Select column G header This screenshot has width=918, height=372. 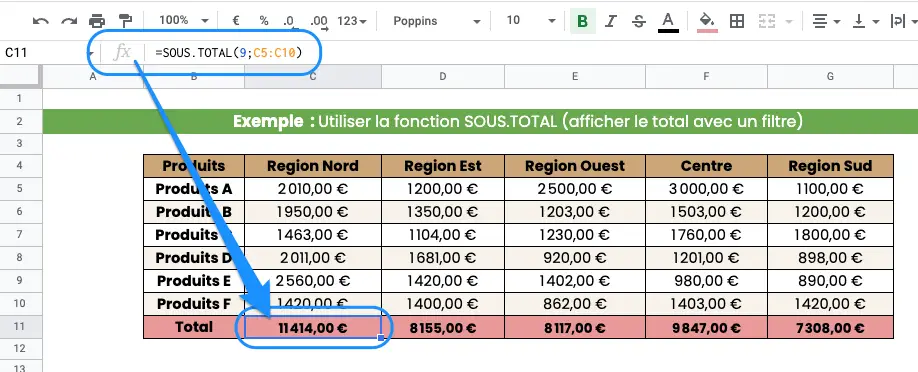click(x=830, y=76)
